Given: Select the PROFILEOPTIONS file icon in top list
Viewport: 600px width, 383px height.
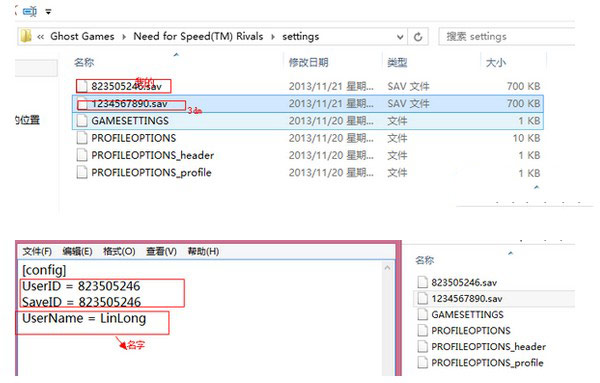Looking at the screenshot, I should coord(82,138).
